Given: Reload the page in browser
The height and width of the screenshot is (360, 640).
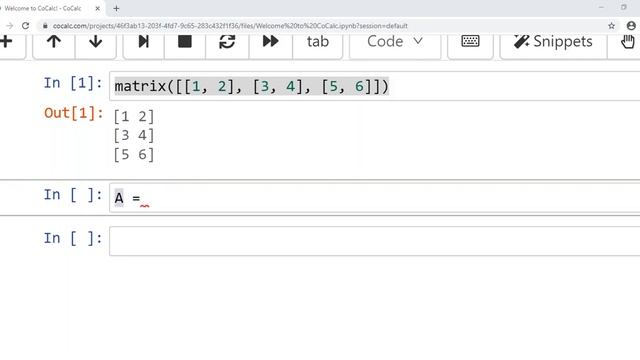Looking at the screenshot, I should coord(25,26).
